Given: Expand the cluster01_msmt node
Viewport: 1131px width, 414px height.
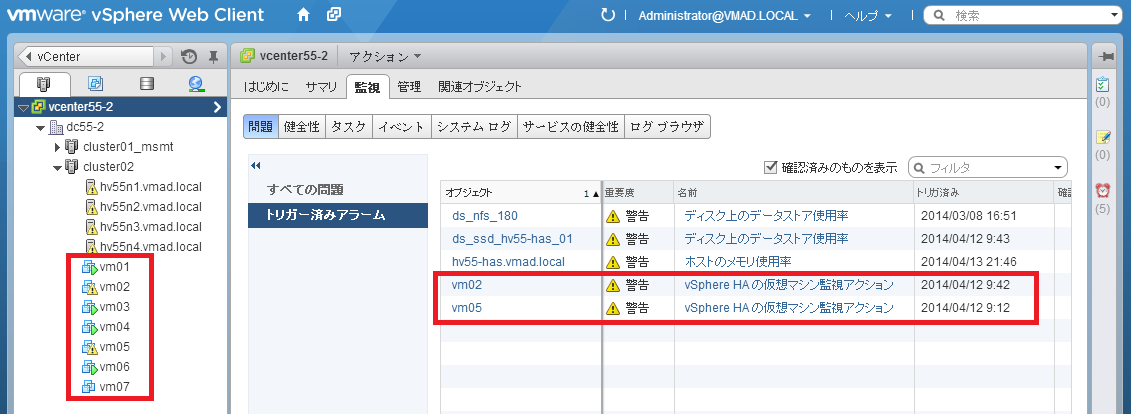Looking at the screenshot, I should pyautogui.click(x=58, y=147).
